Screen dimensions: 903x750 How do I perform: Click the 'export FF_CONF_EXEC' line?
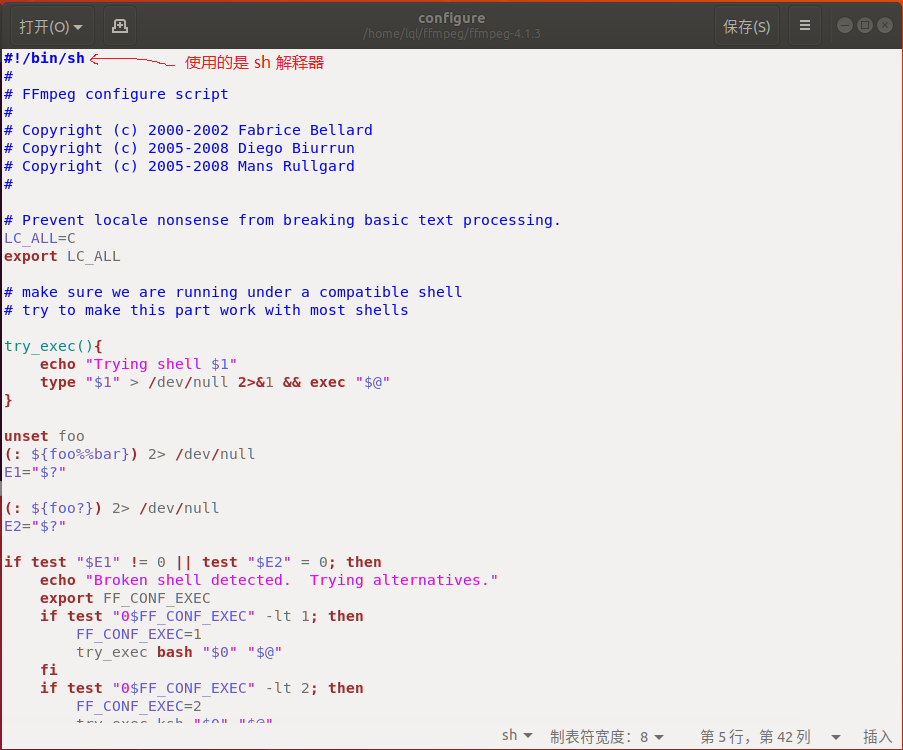pyautogui.click(x=125, y=599)
